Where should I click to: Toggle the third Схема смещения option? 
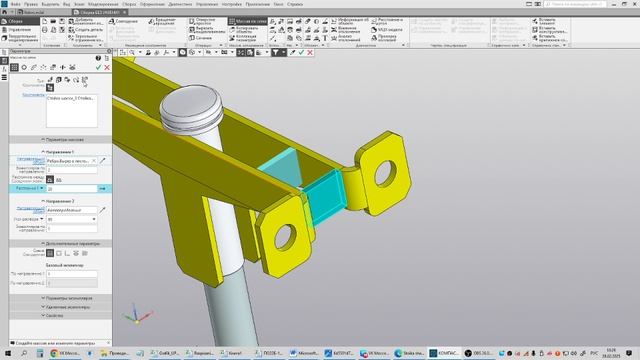pyautogui.click(x=67, y=253)
